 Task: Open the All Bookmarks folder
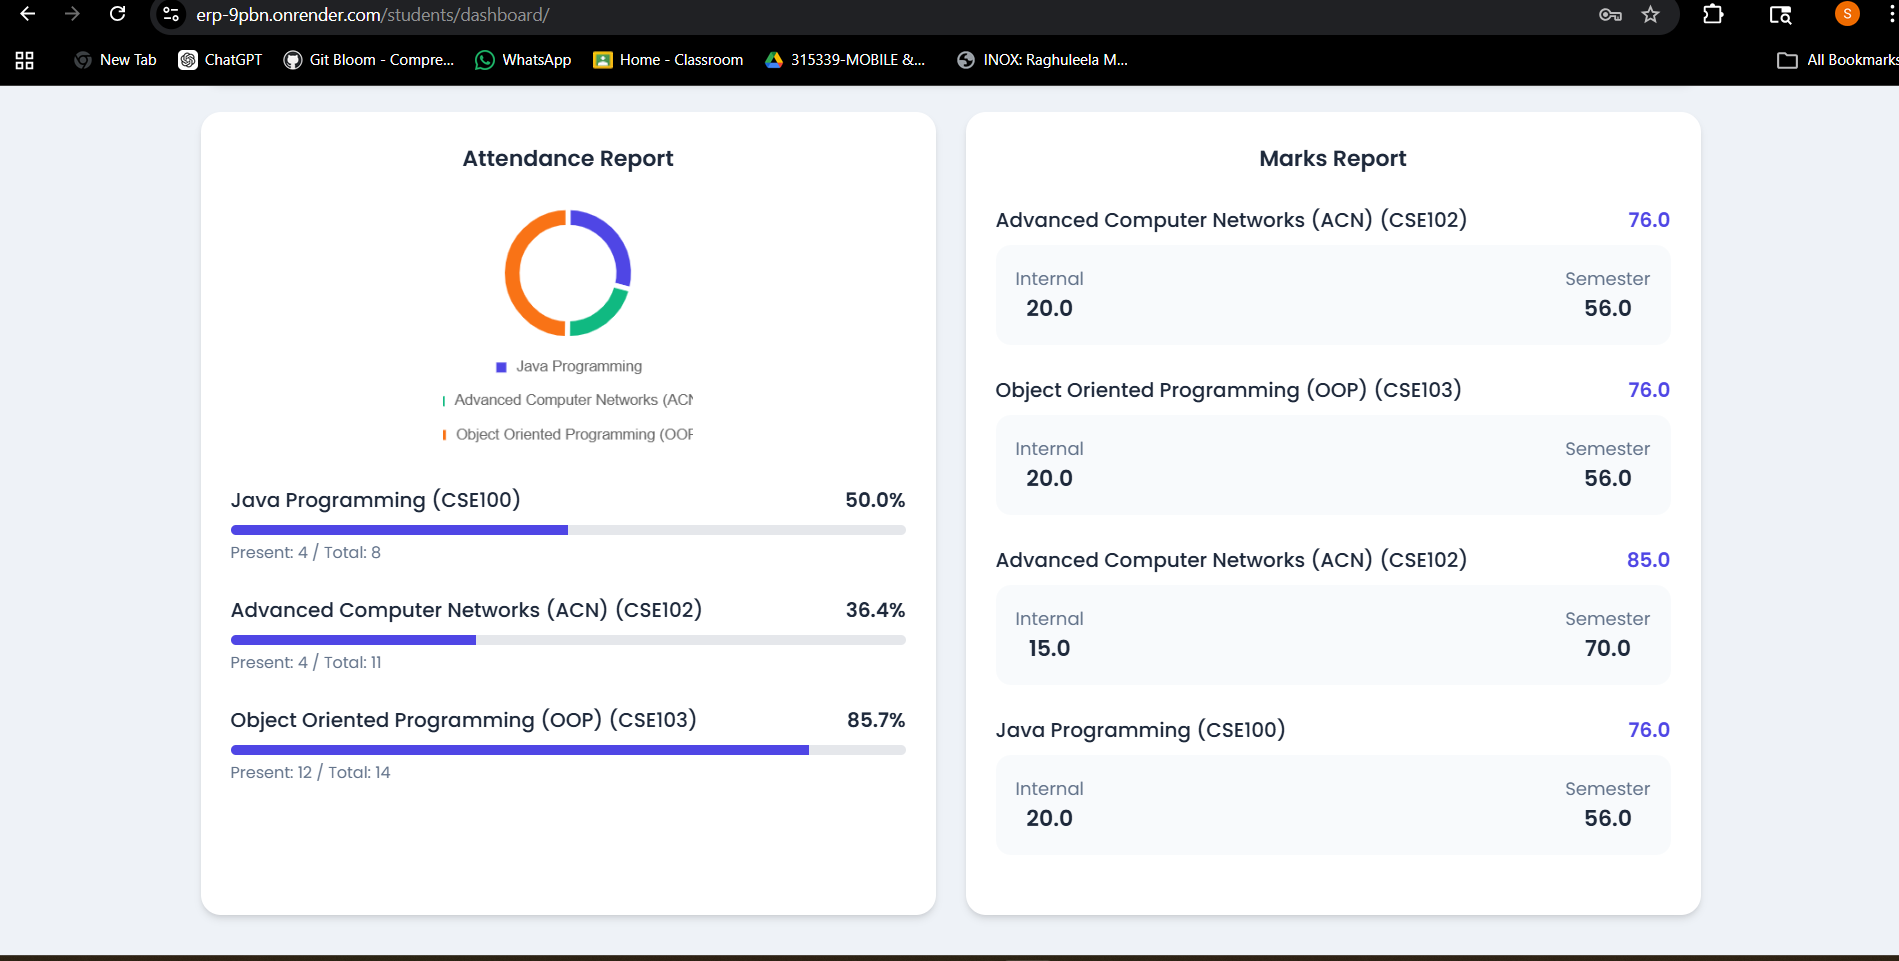point(1837,60)
